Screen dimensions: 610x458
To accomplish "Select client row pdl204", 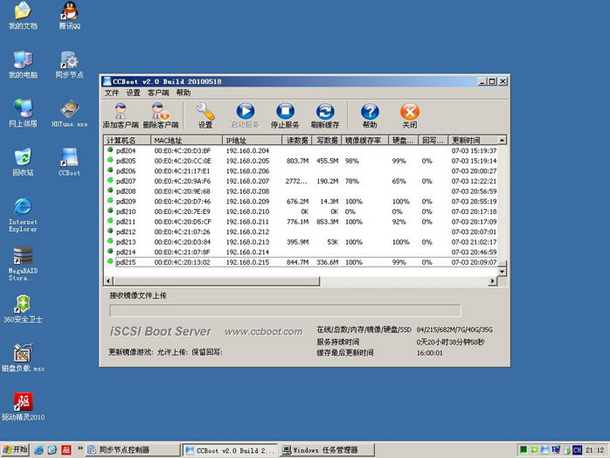I will [x=302, y=151].
